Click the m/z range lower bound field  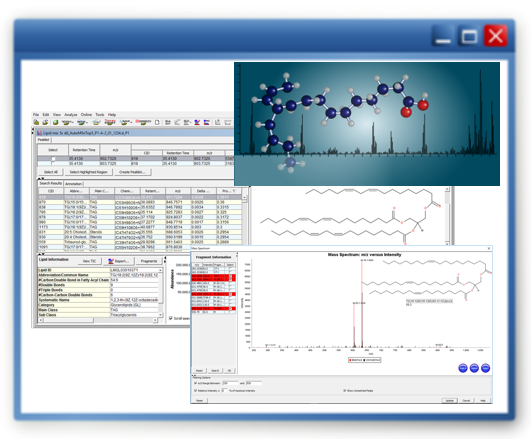pos(230,383)
